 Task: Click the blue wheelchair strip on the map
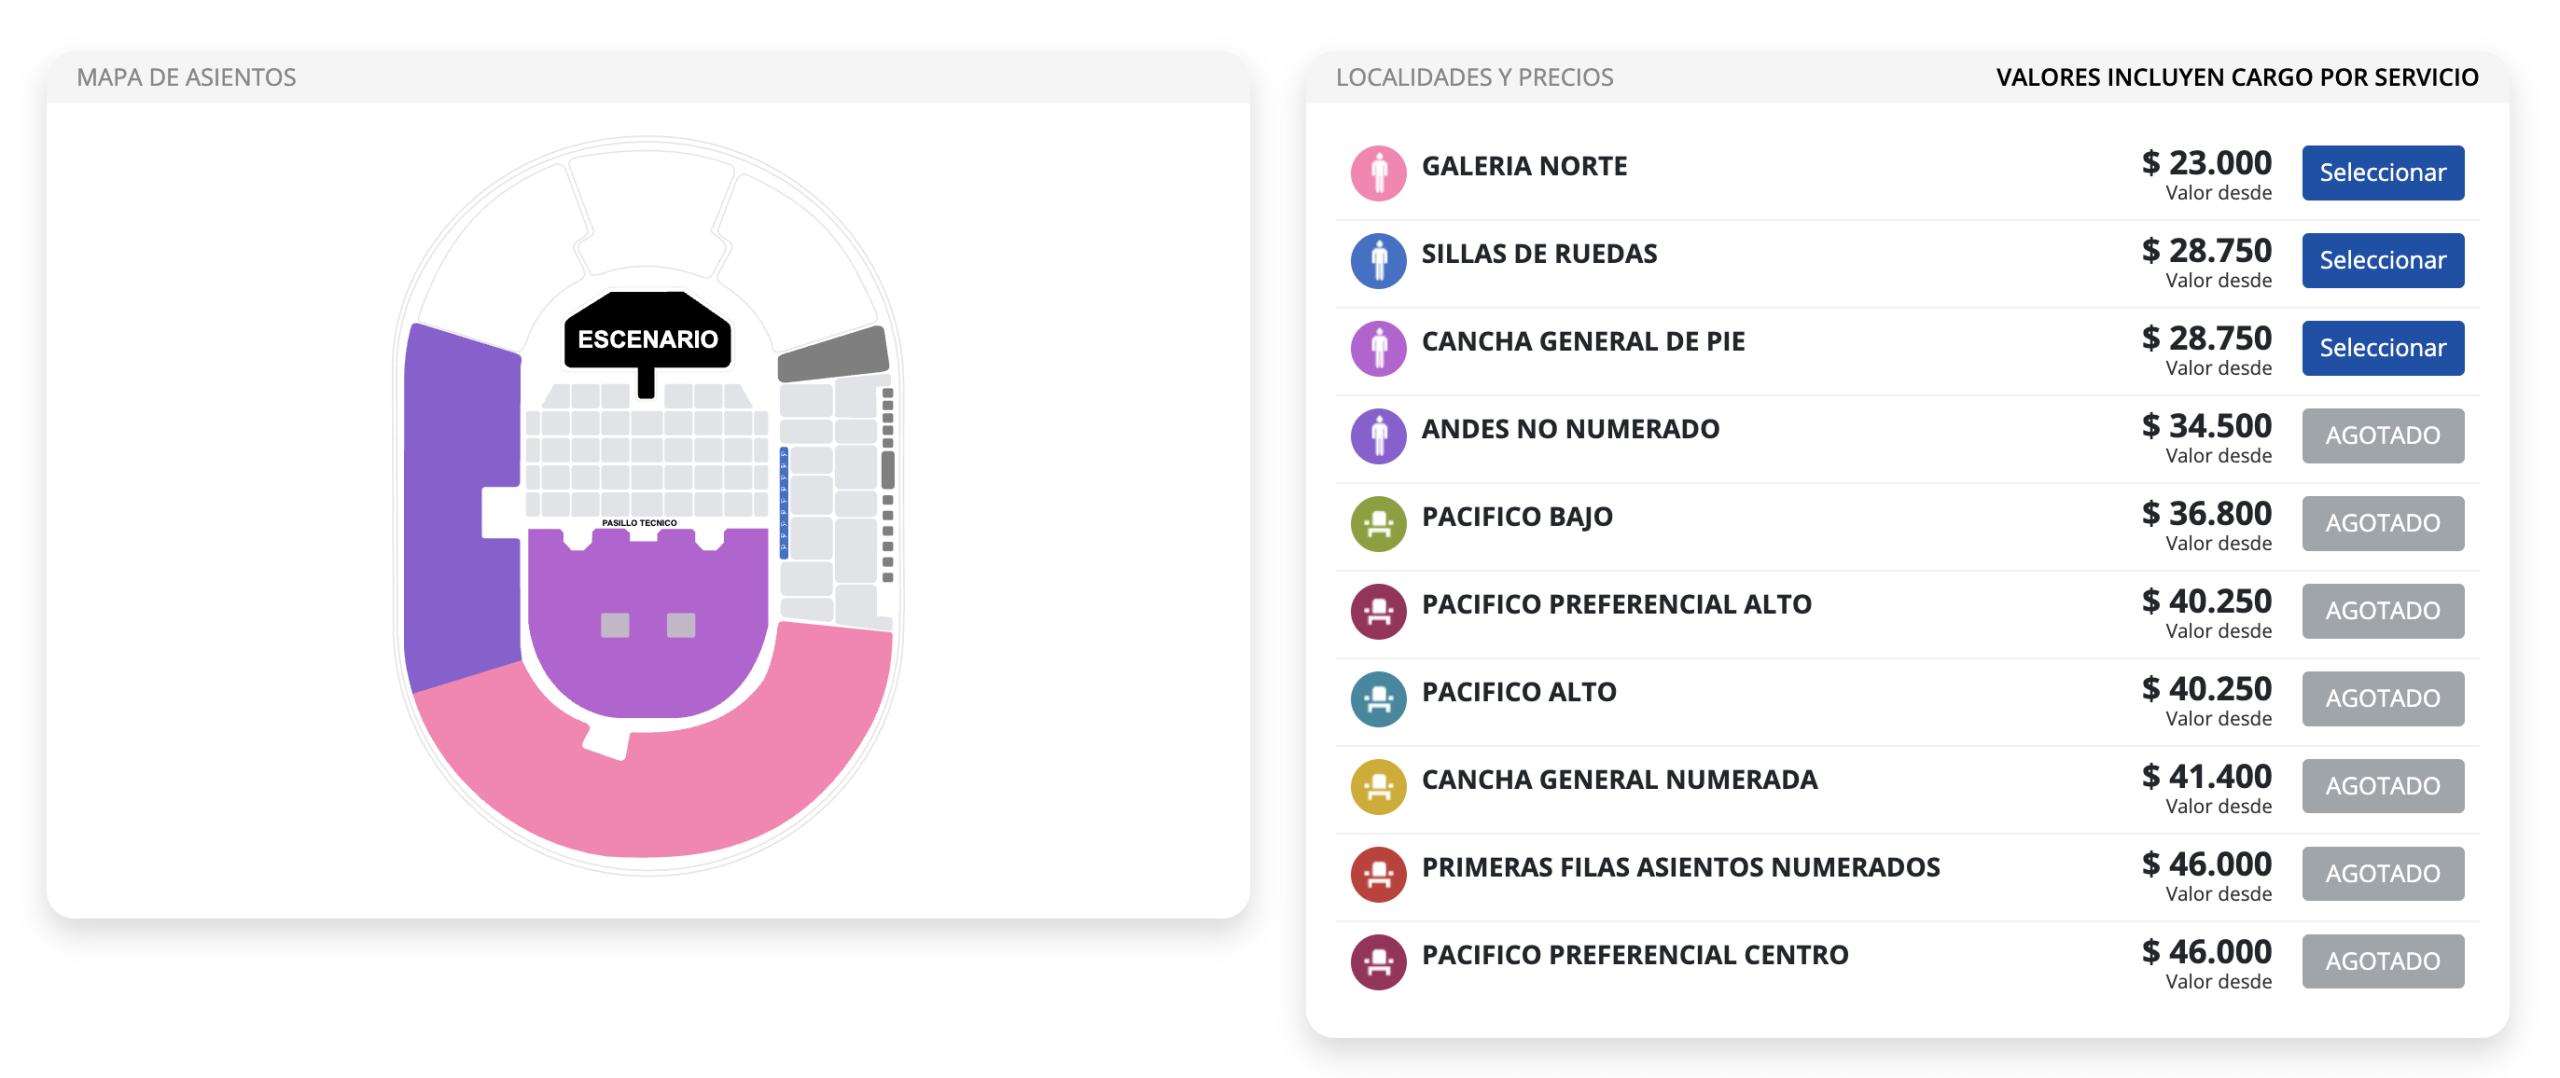783,502
